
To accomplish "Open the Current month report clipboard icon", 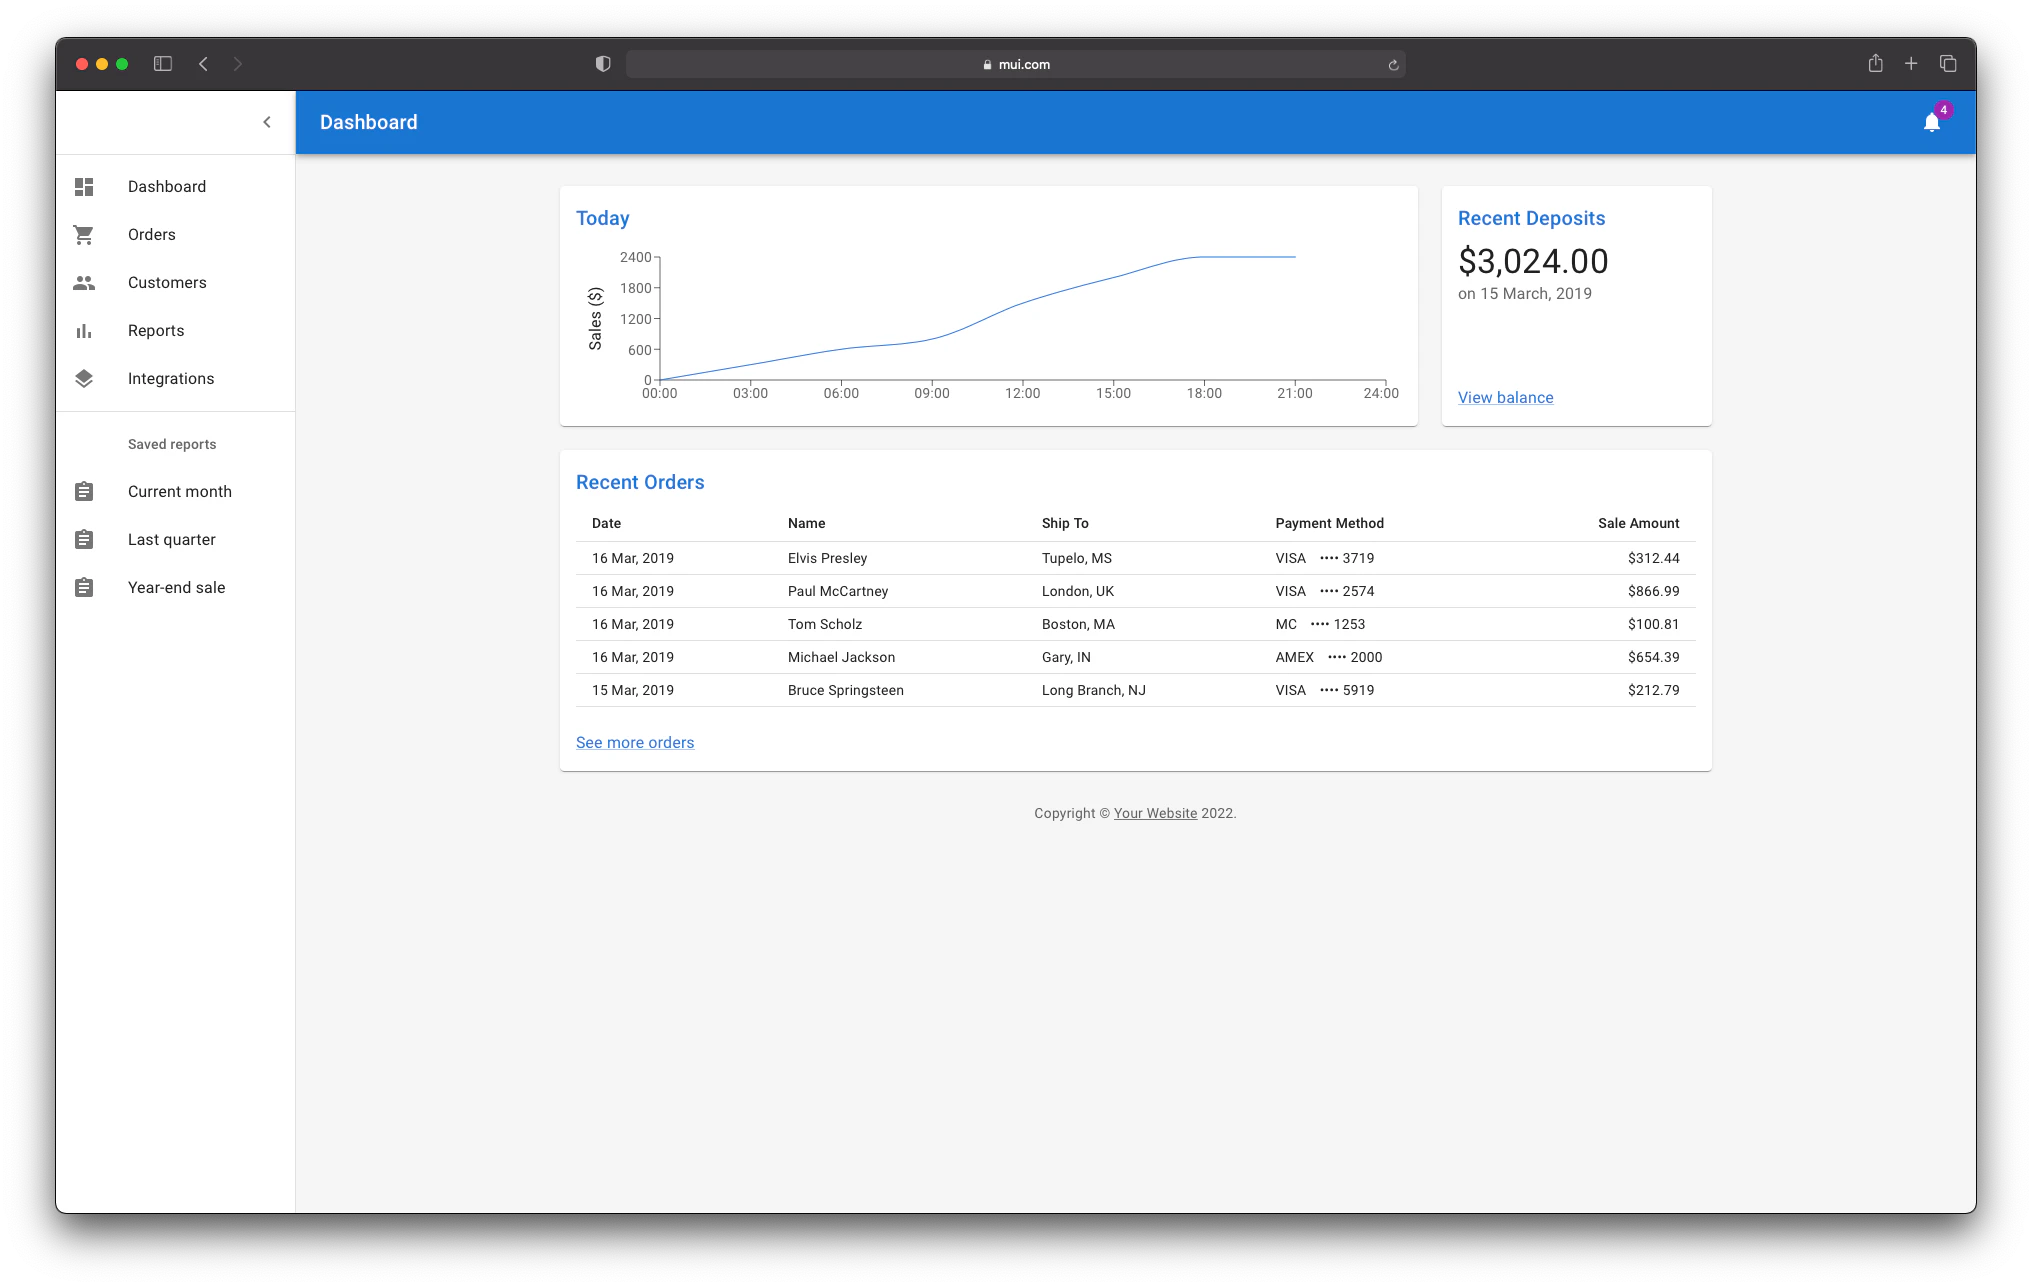I will (84, 491).
